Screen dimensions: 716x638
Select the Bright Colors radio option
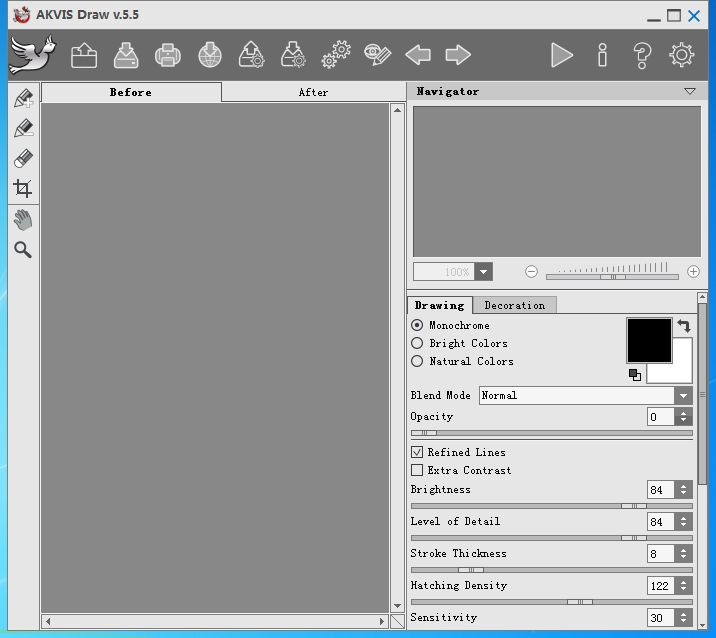tap(417, 343)
